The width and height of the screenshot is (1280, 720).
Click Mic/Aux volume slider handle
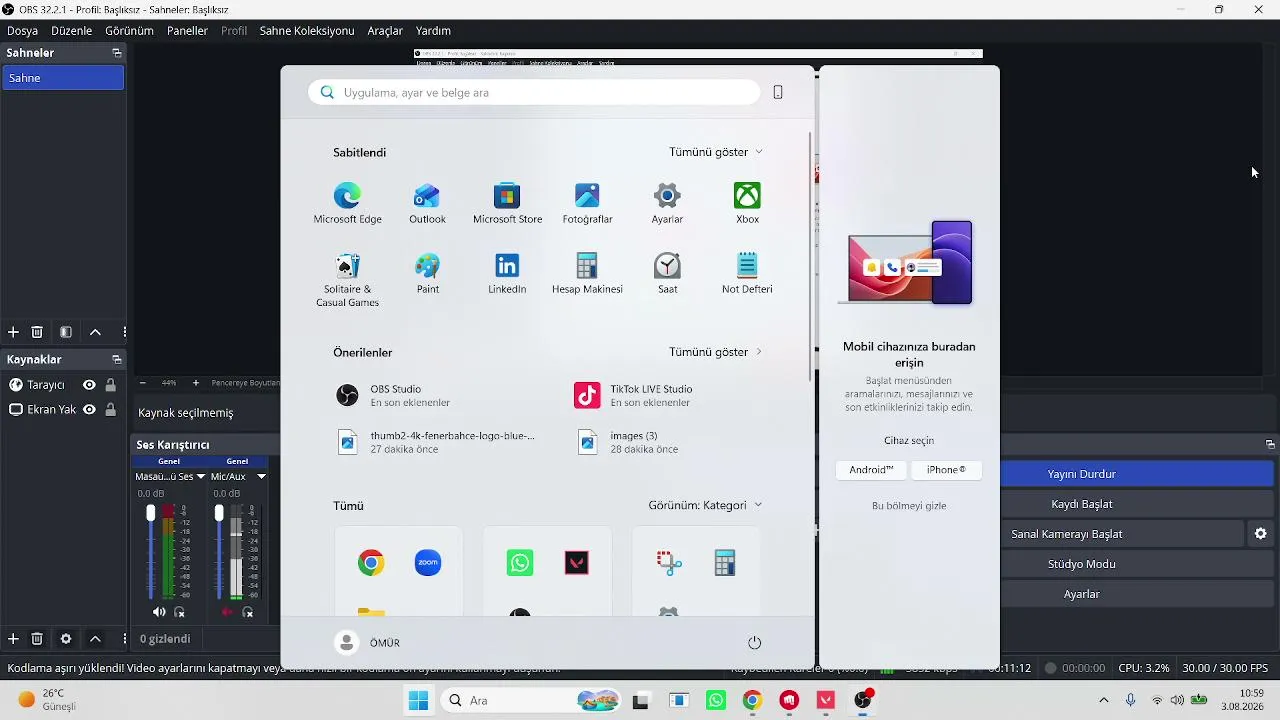[219, 513]
